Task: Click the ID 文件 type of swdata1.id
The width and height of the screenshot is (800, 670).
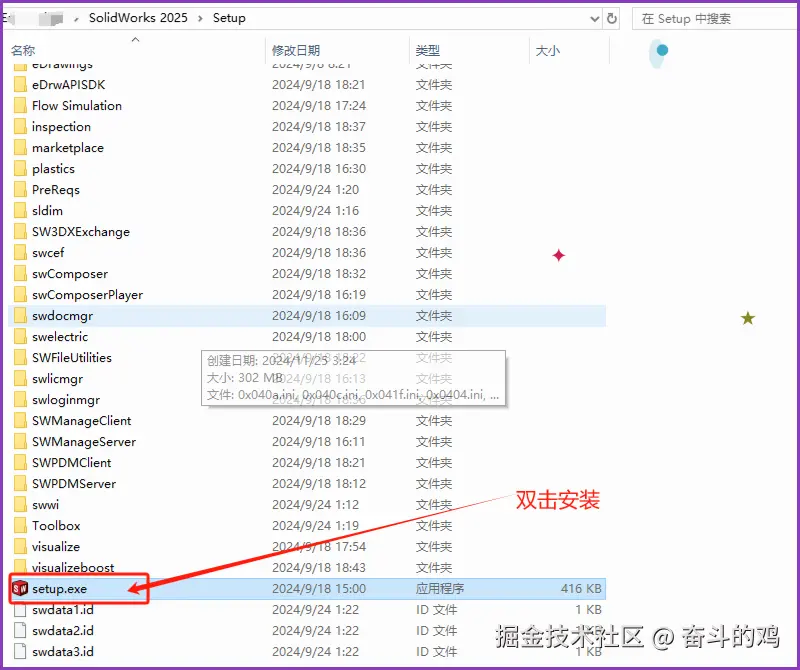Action: pyautogui.click(x=436, y=610)
